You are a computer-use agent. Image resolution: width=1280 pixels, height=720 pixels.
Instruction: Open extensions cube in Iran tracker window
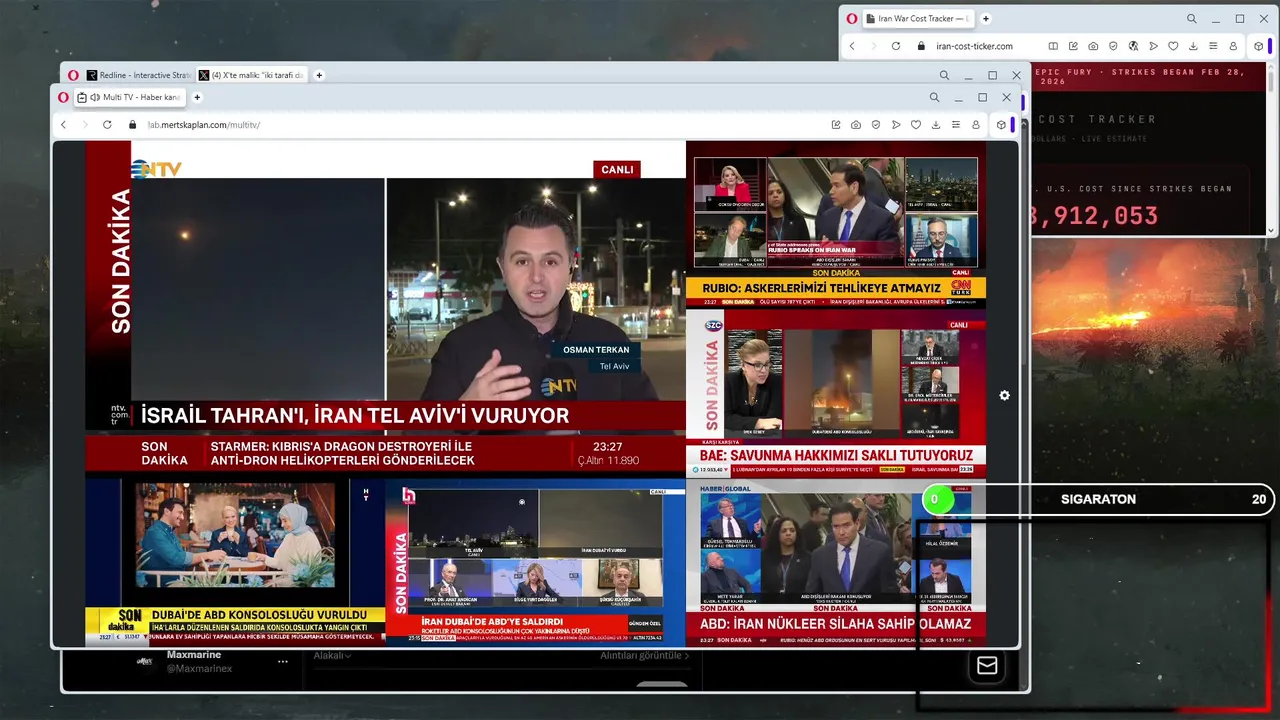tap(1258, 46)
